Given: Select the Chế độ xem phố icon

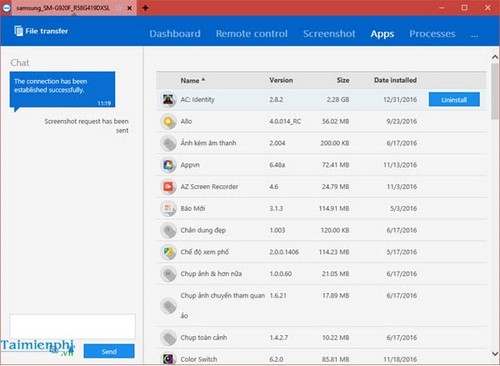Looking at the screenshot, I should click(168, 252).
